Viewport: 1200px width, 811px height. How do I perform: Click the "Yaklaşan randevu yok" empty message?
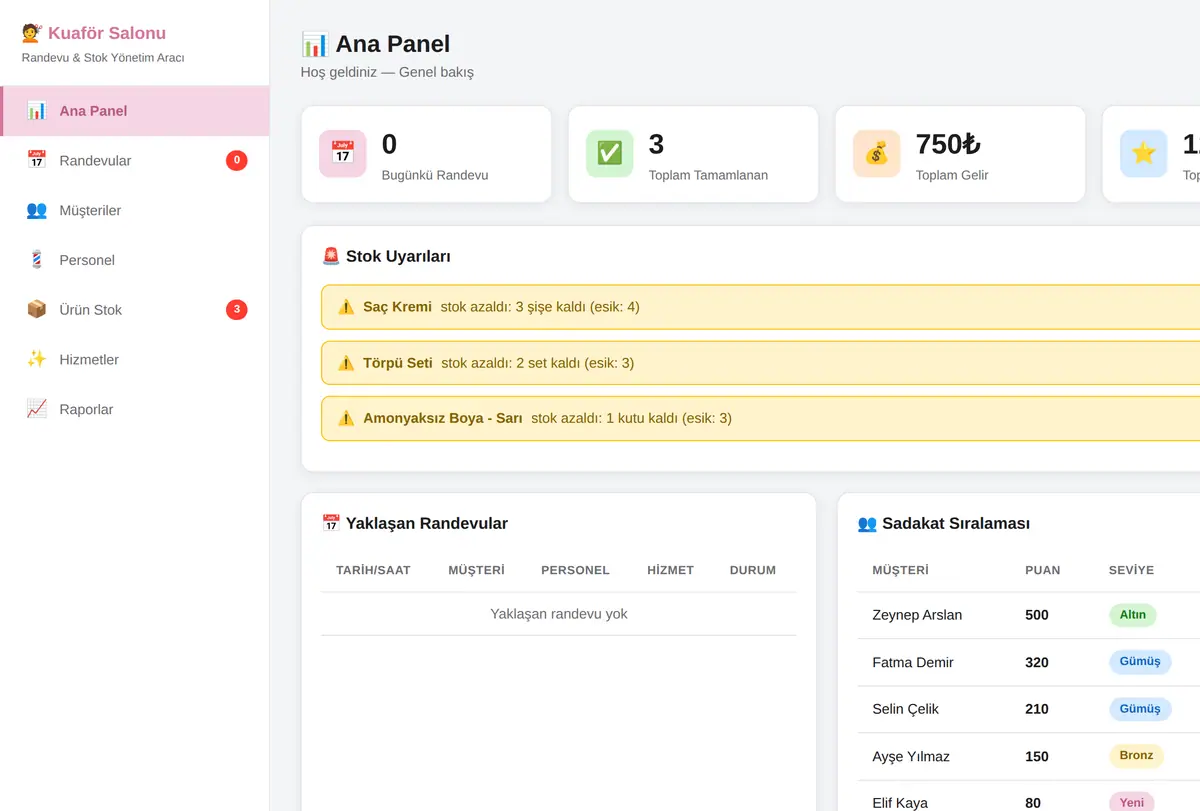[x=559, y=614]
